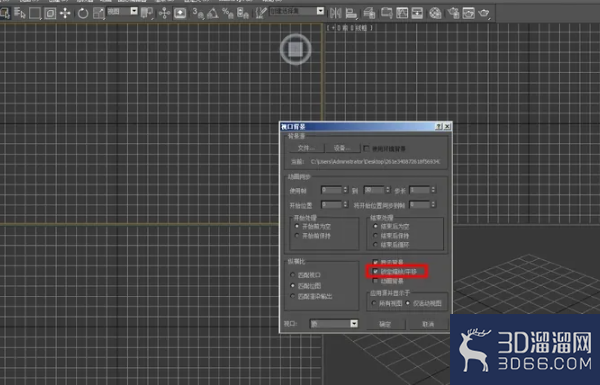Click the 到 end frame field
The image size is (600, 385).
[374, 190]
